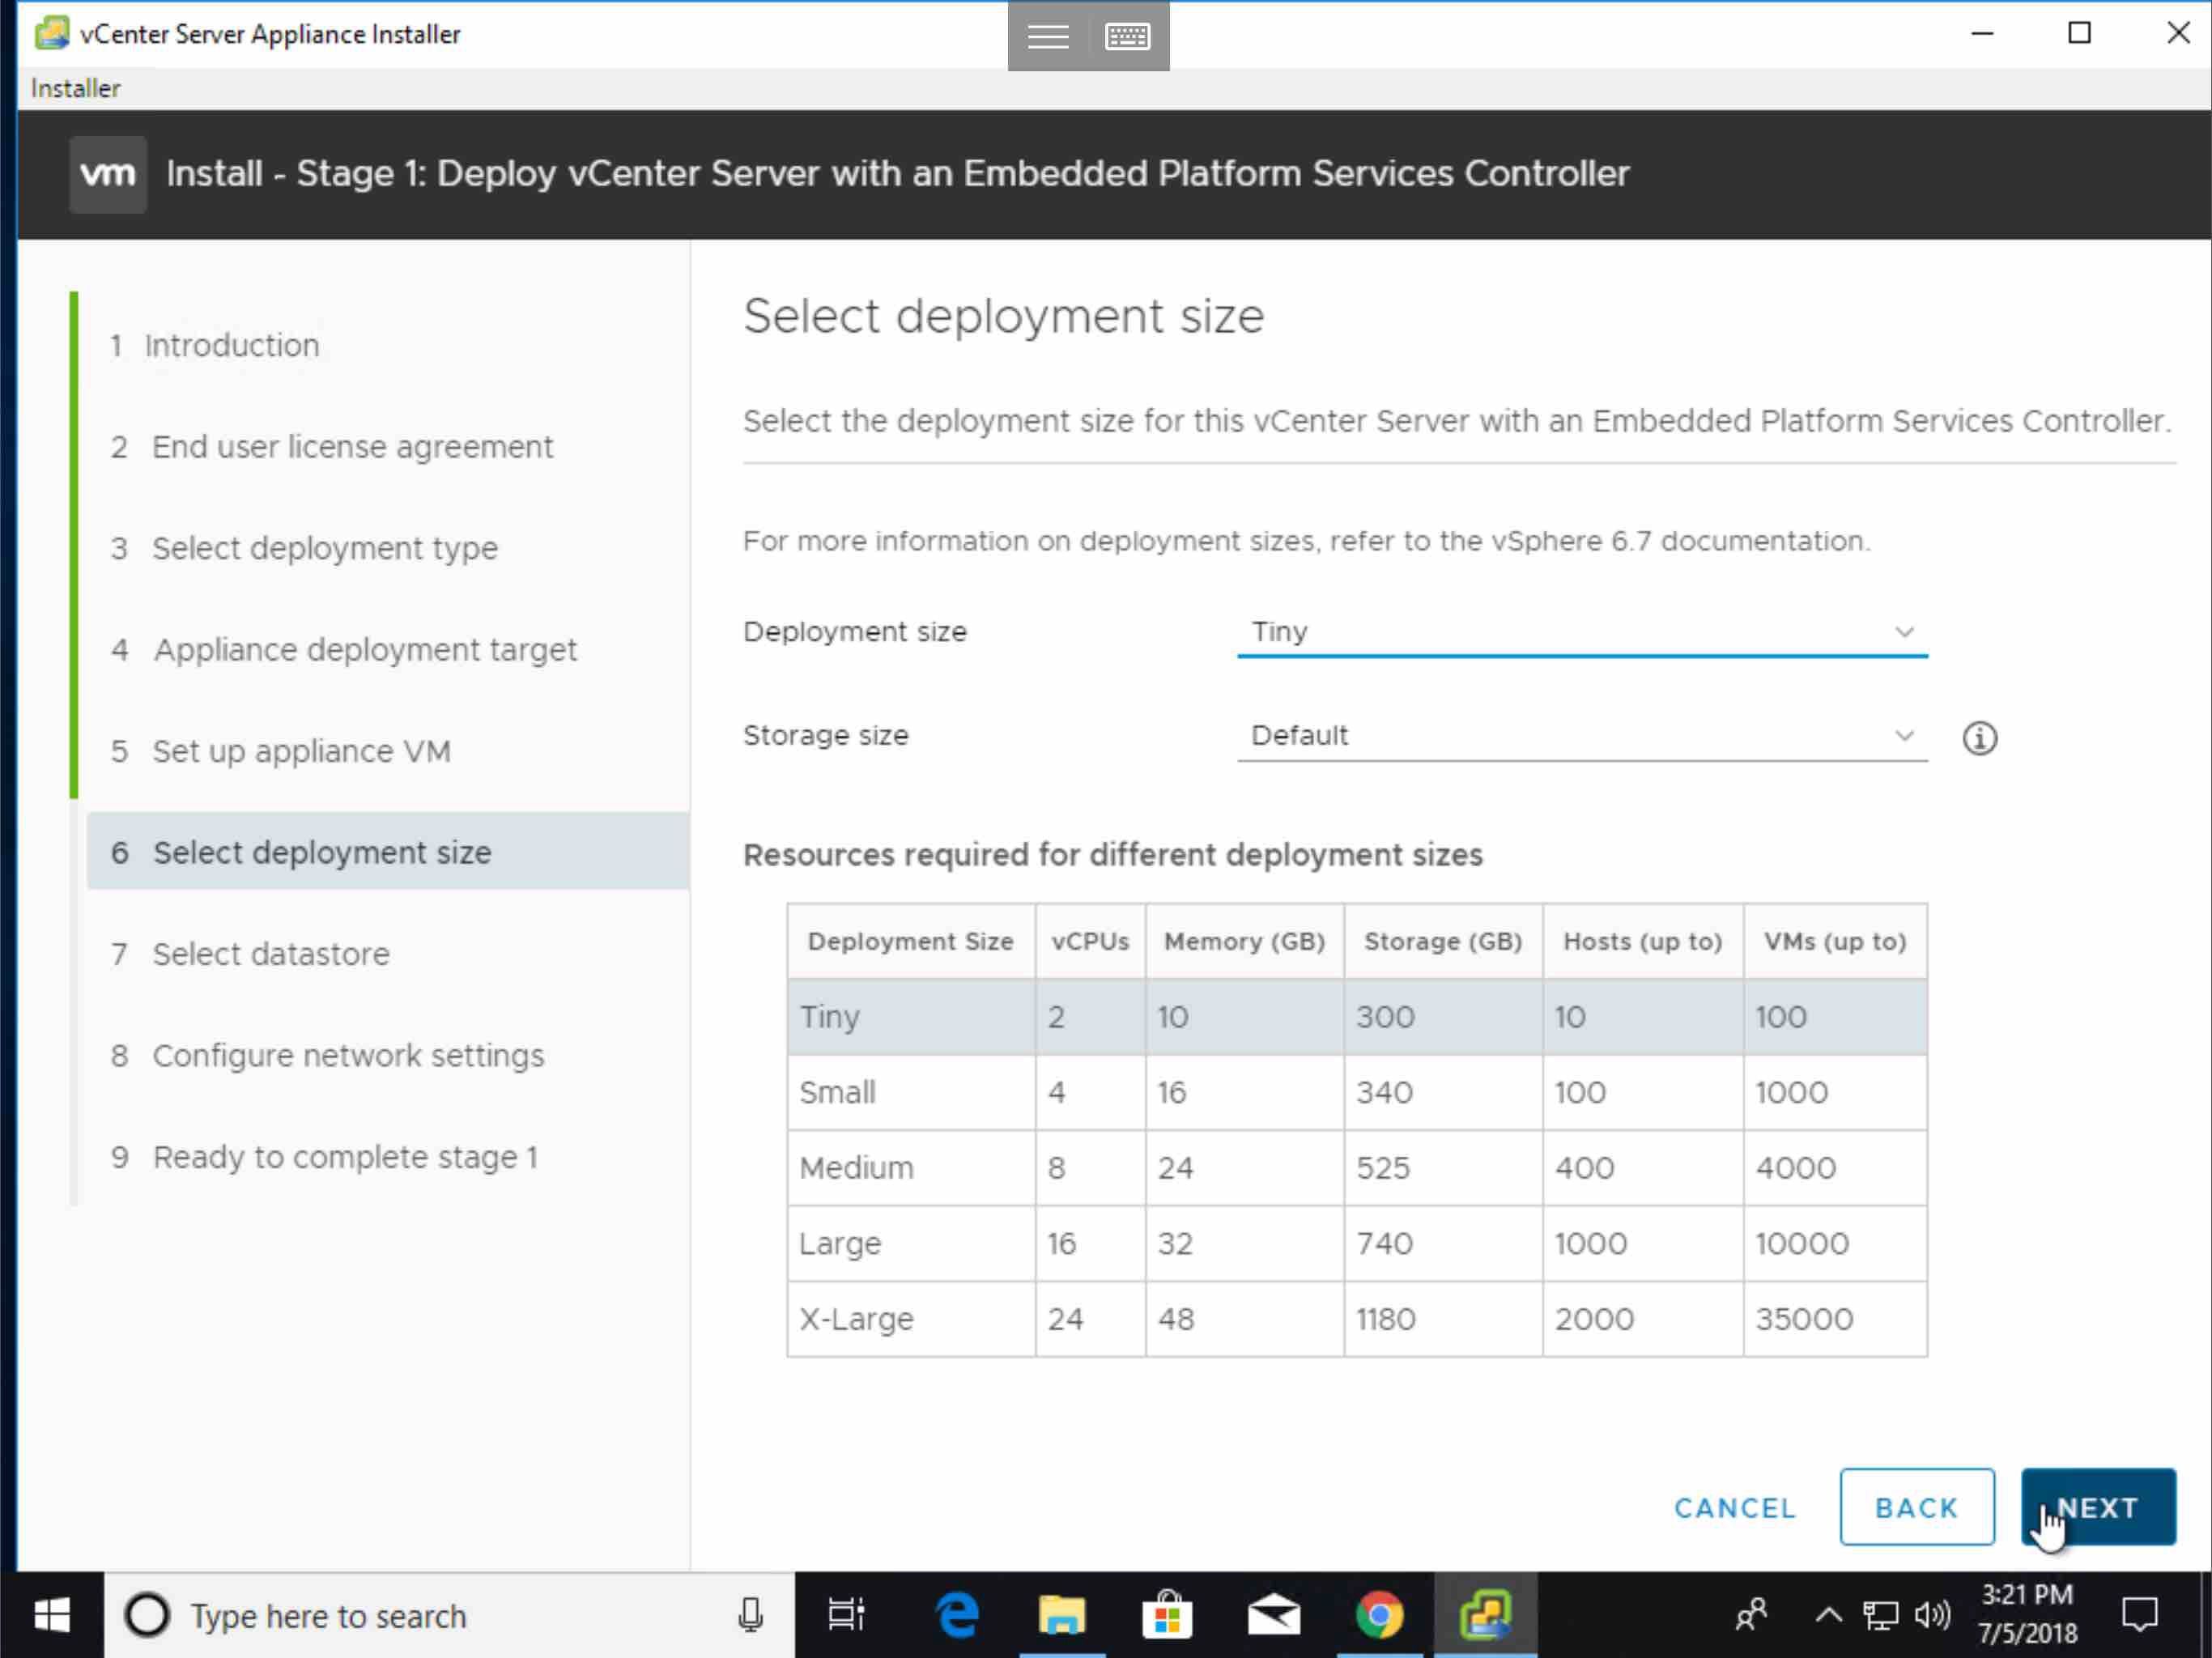Click the X-Large row label

pos(856,1319)
